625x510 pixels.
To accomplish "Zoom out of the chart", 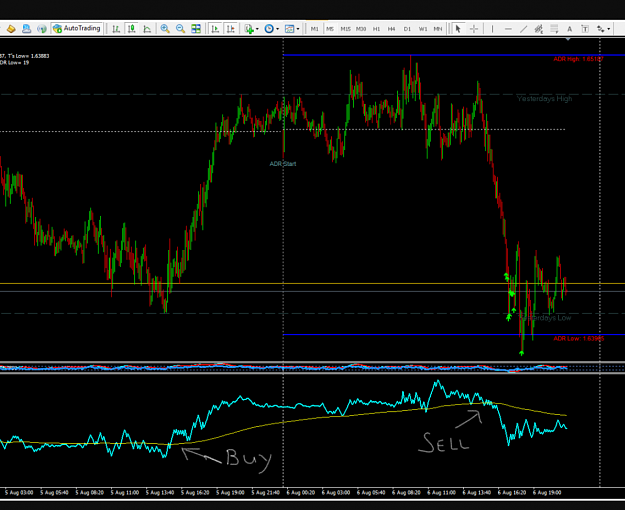I will point(180,29).
